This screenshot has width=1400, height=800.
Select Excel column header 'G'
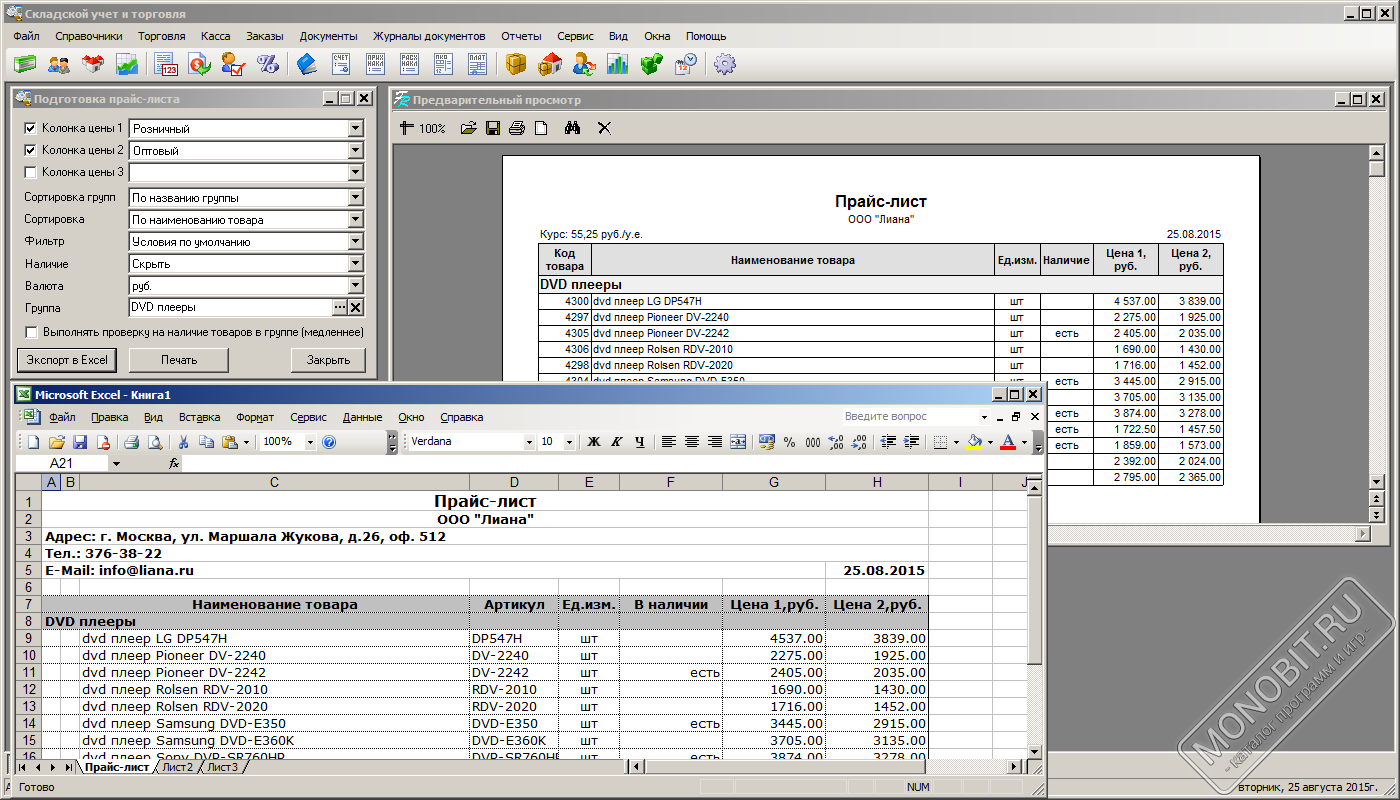[x=774, y=483]
